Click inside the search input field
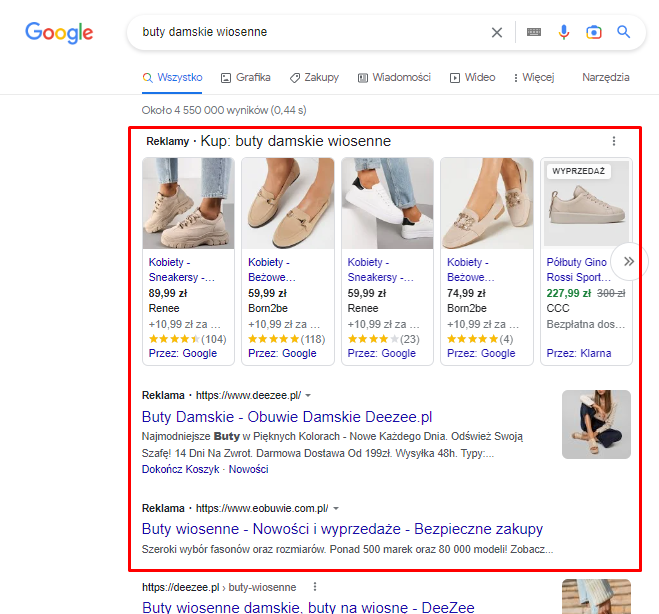The height and width of the screenshot is (614, 659). pos(311,32)
